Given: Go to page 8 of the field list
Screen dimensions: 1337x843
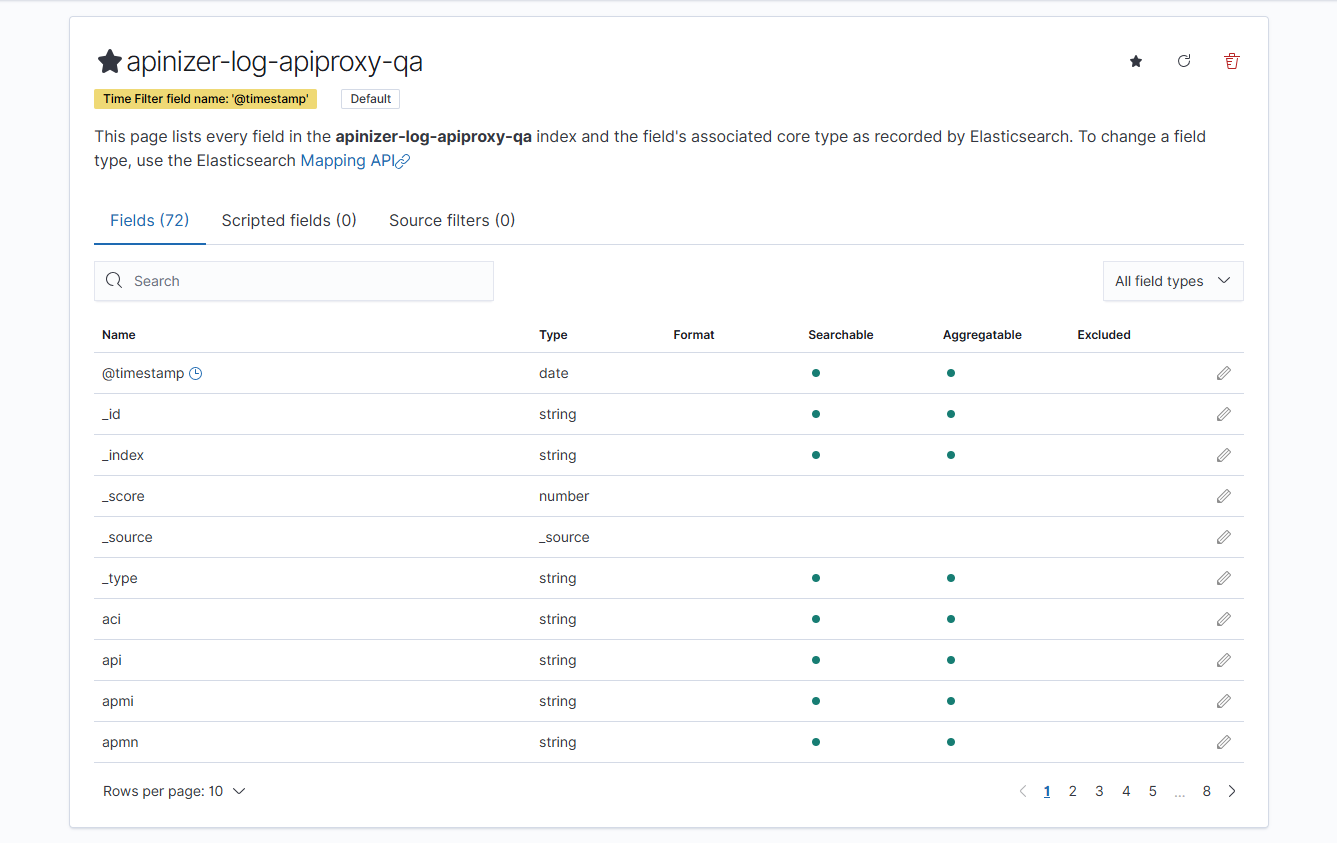Looking at the screenshot, I should pos(1206,791).
